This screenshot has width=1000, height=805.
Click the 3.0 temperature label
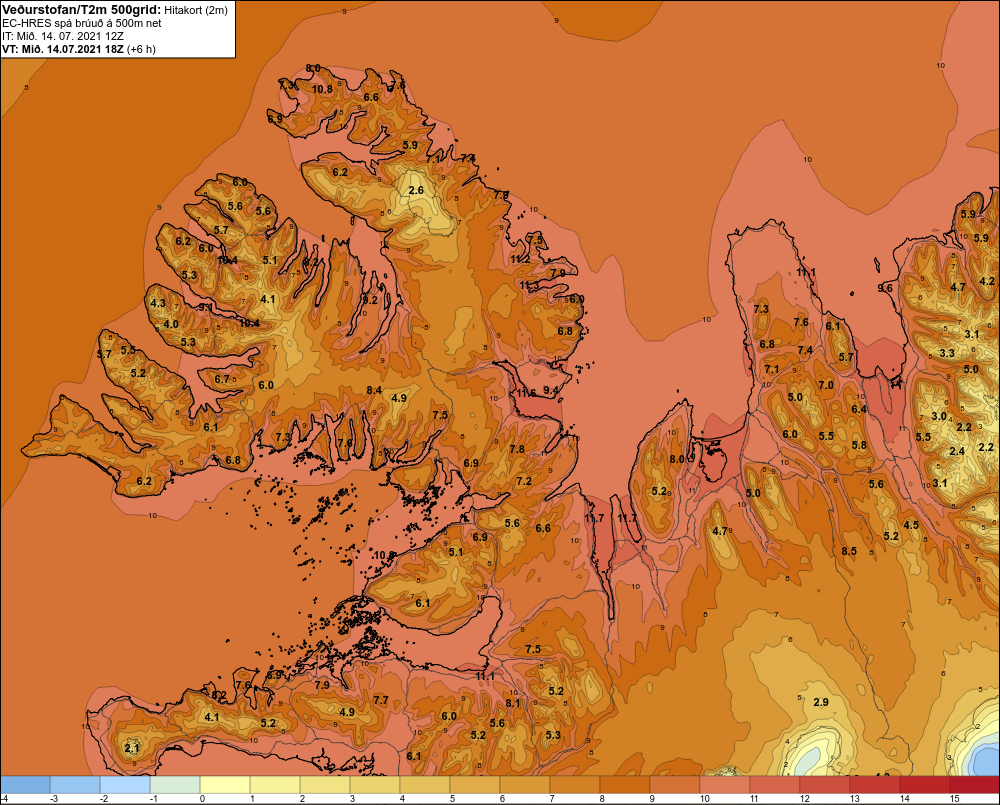pos(939,417)
